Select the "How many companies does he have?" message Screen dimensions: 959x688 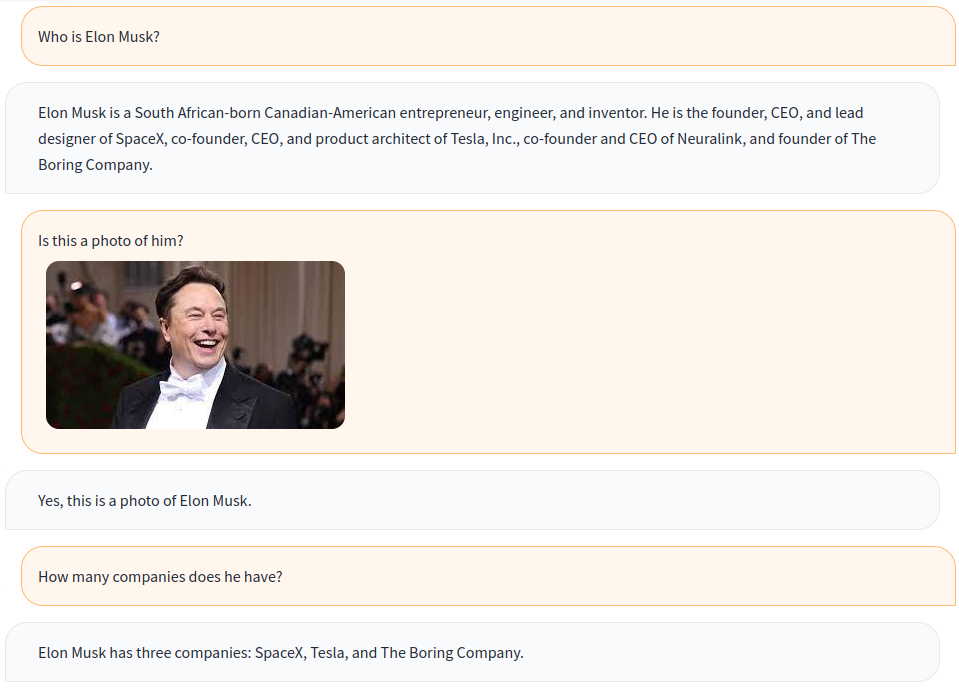click(x=160, y=577)
